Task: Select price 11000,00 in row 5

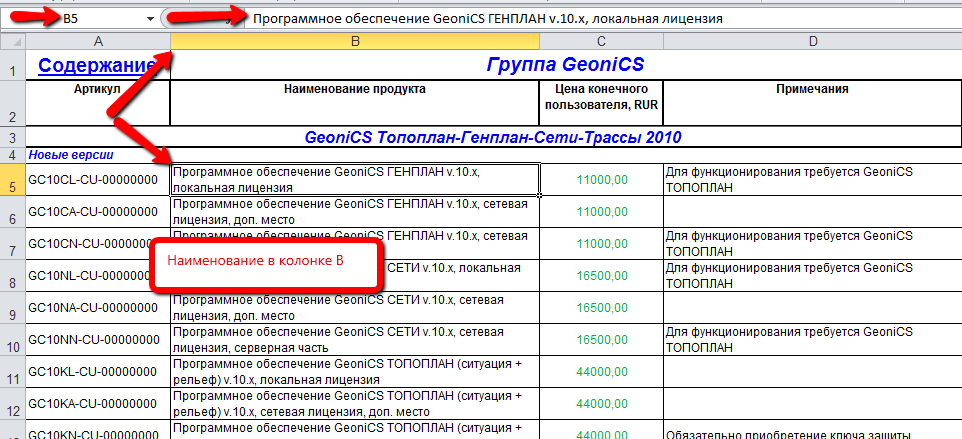Action: [x=601, y=179]
